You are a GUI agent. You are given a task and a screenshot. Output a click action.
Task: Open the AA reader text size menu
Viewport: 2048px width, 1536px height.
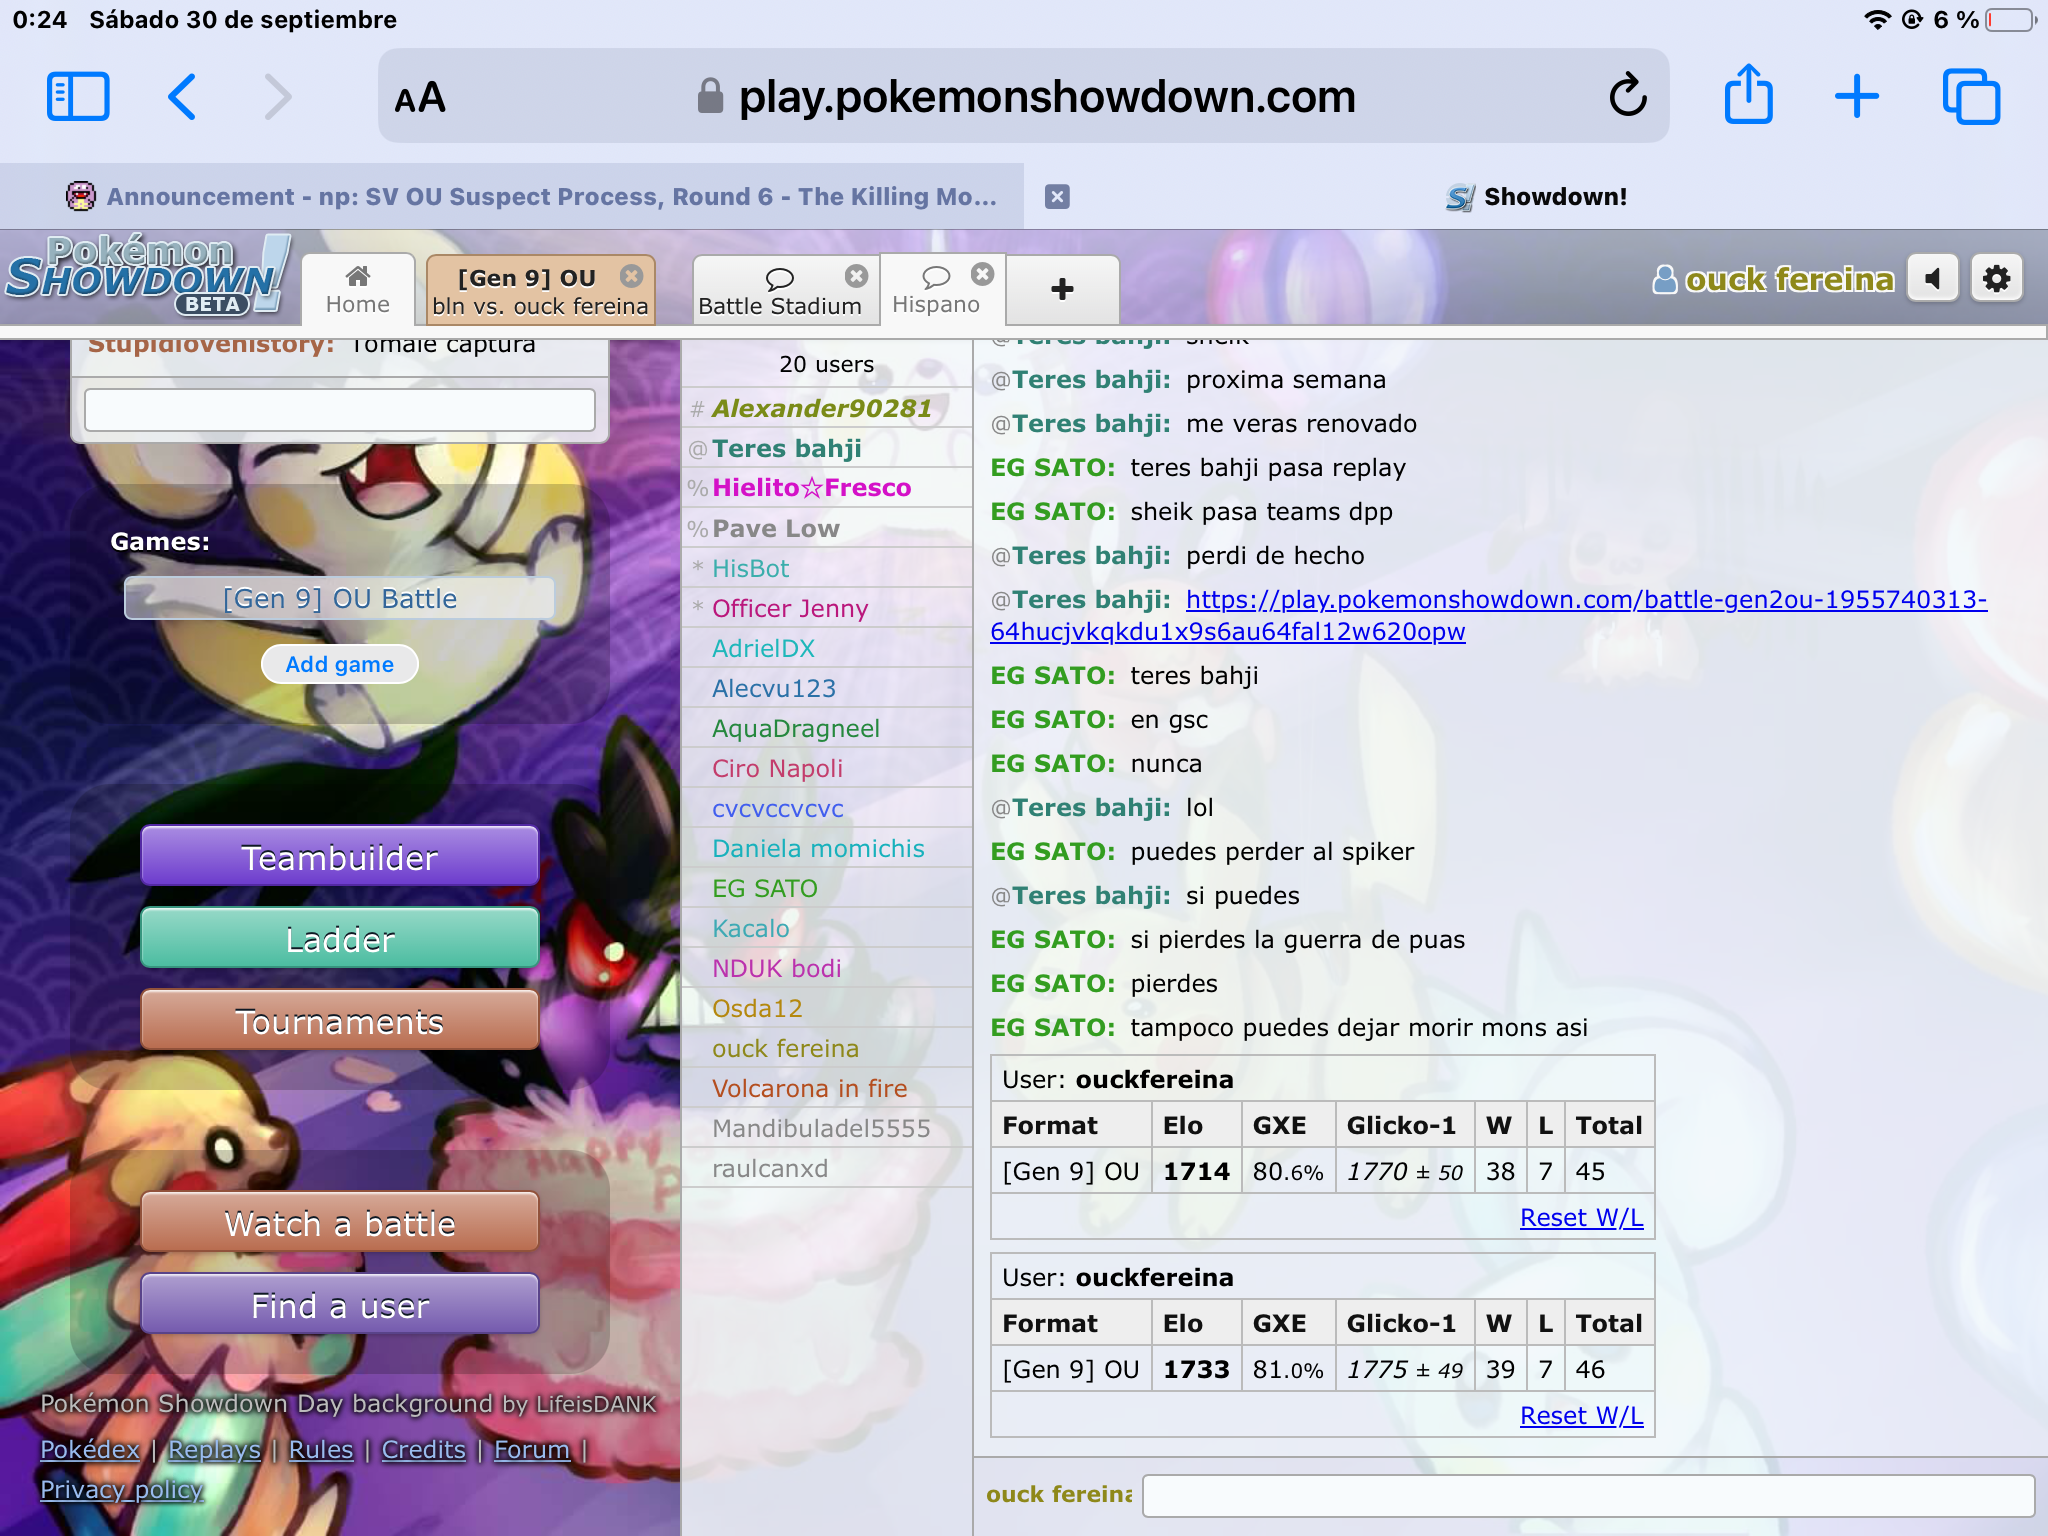(x=420, y=98)
